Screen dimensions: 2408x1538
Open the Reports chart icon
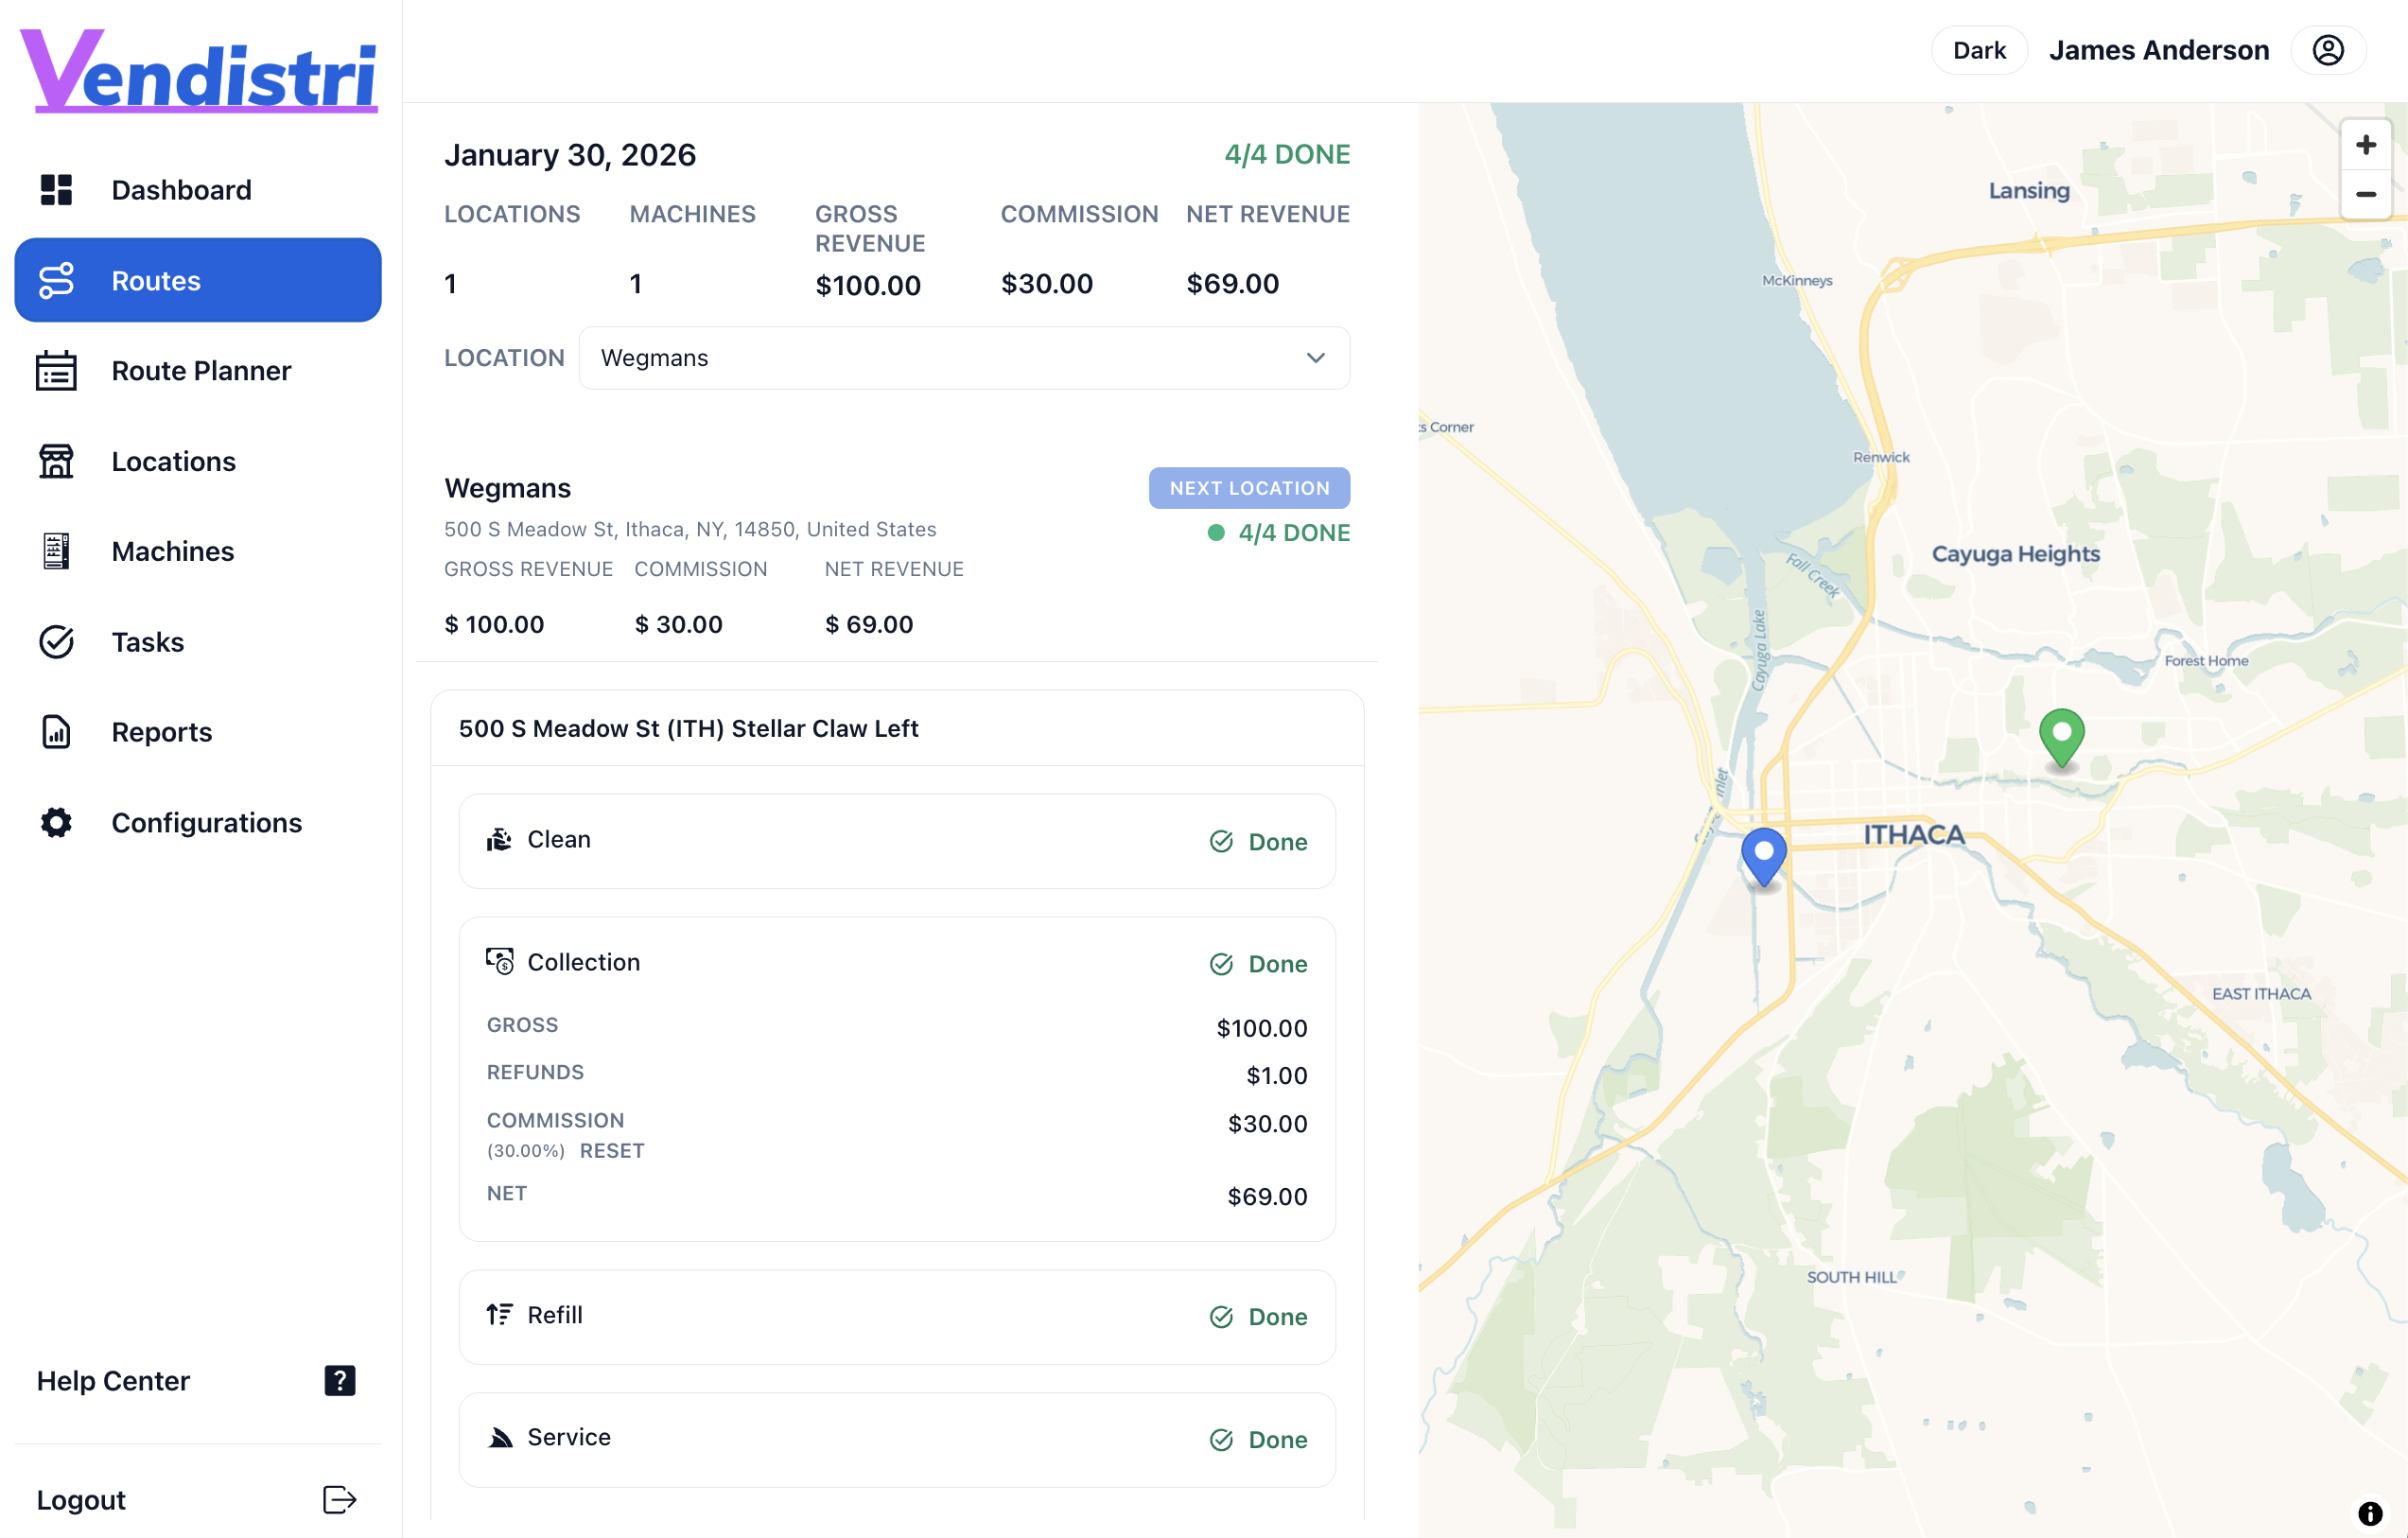pos(55,731)
